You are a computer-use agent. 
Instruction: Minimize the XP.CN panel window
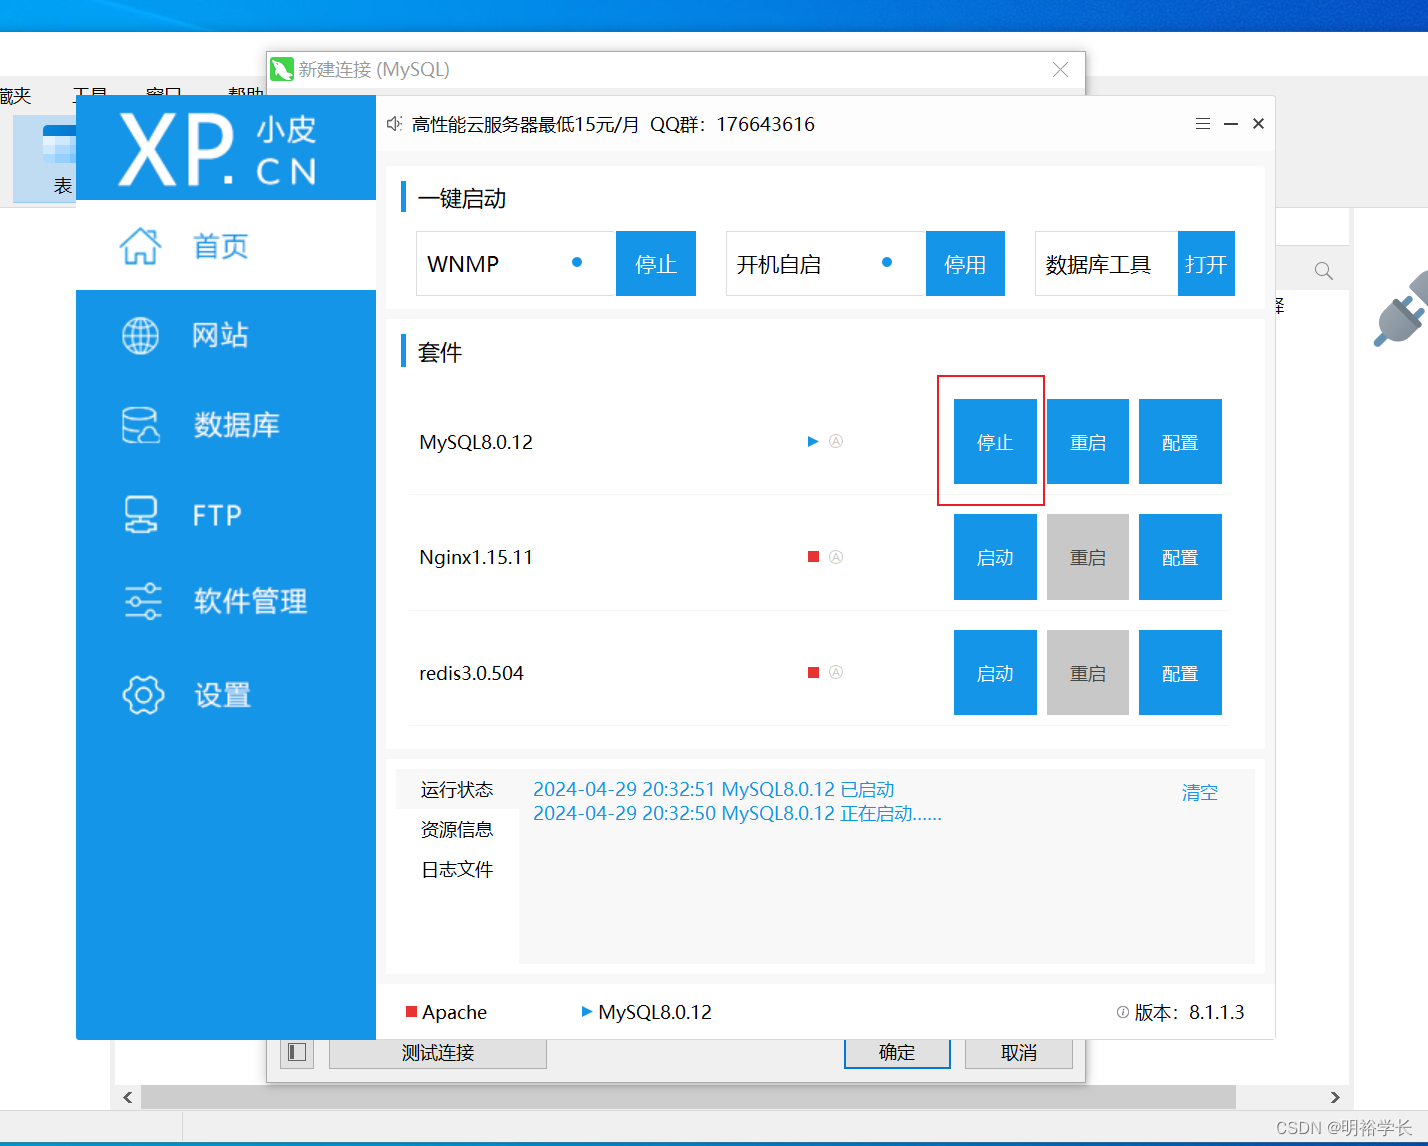pyautogui.click(x=1231, y=124)
